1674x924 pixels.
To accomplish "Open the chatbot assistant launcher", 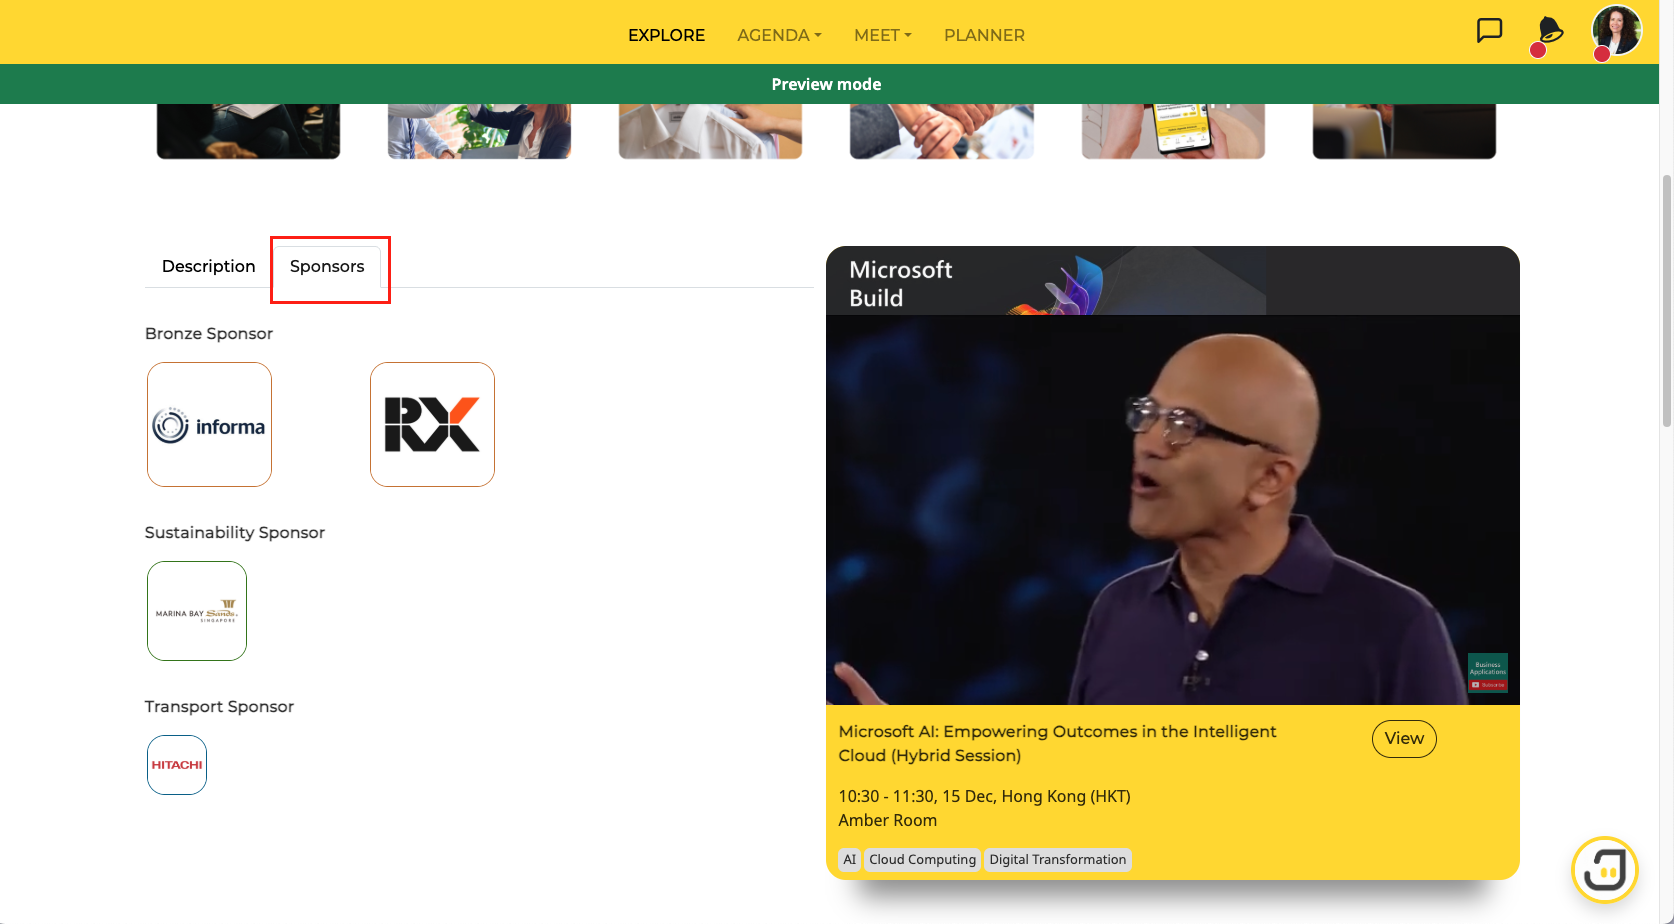I will tap(1604, 869).
